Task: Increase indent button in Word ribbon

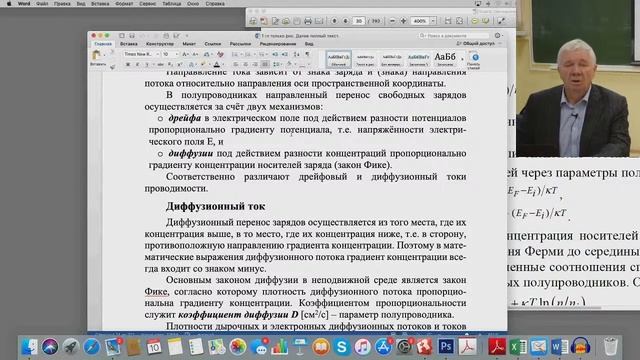Action: [284, 54]
